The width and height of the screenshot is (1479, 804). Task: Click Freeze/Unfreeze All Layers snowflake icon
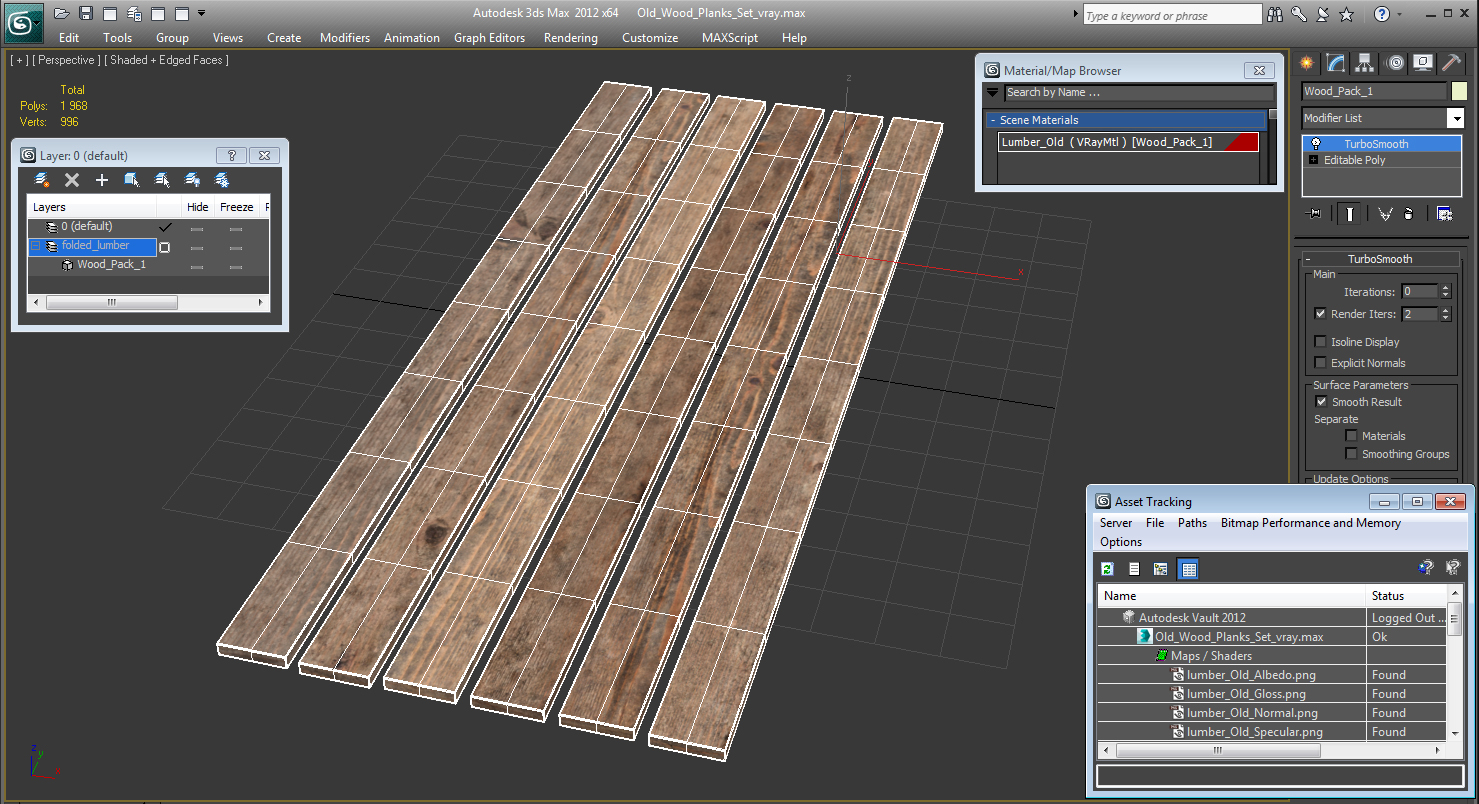click(x=222, y=180)
